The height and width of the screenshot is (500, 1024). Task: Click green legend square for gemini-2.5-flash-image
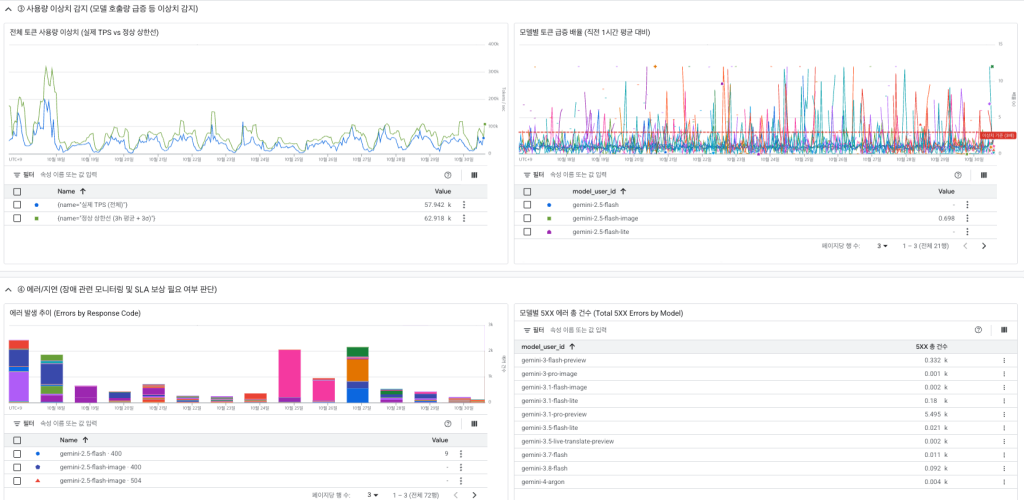tap(549, 218)
